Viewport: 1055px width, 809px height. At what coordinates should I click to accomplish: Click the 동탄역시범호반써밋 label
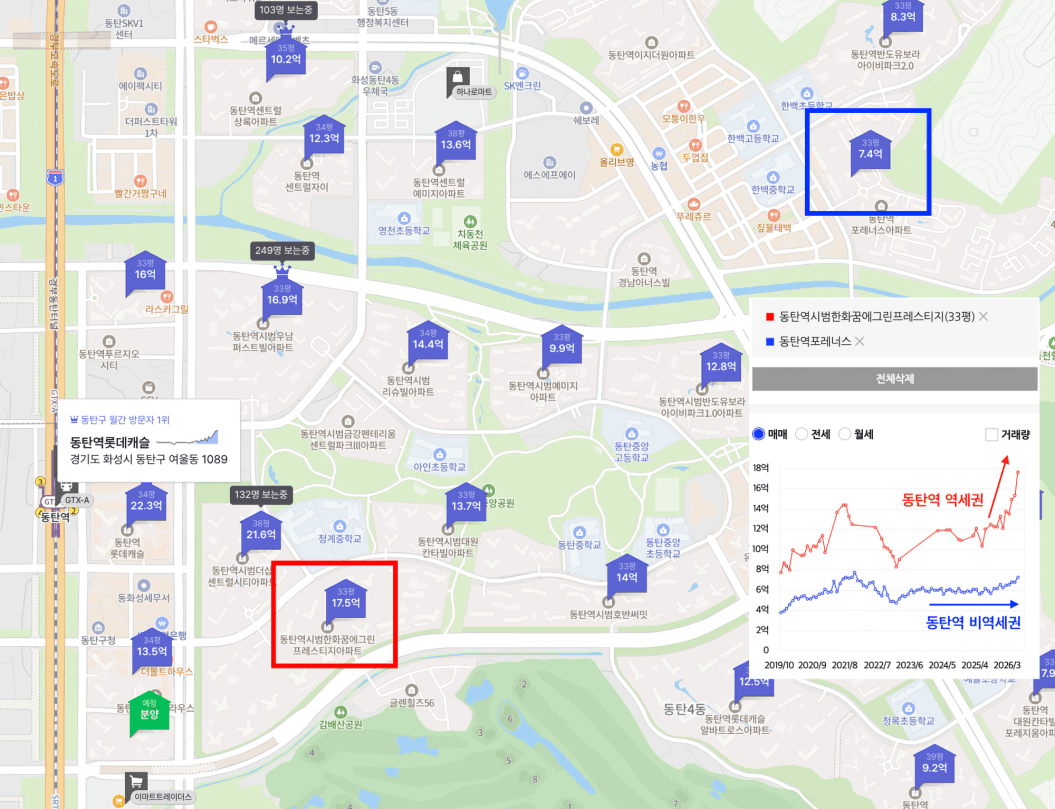[608, 614]
